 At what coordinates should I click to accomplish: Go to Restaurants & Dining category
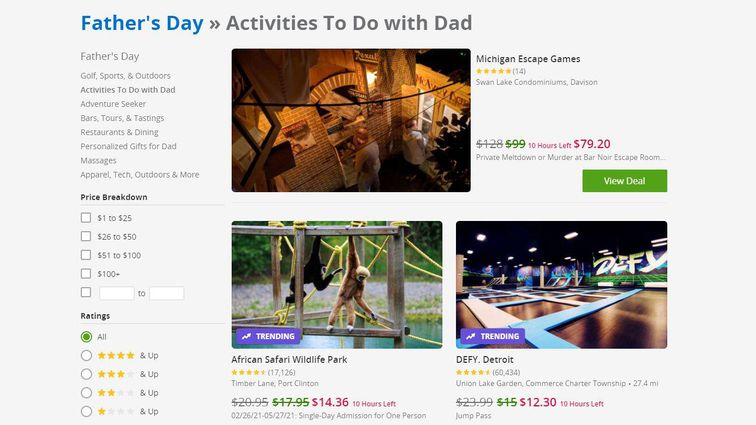(x=119, y=132)
